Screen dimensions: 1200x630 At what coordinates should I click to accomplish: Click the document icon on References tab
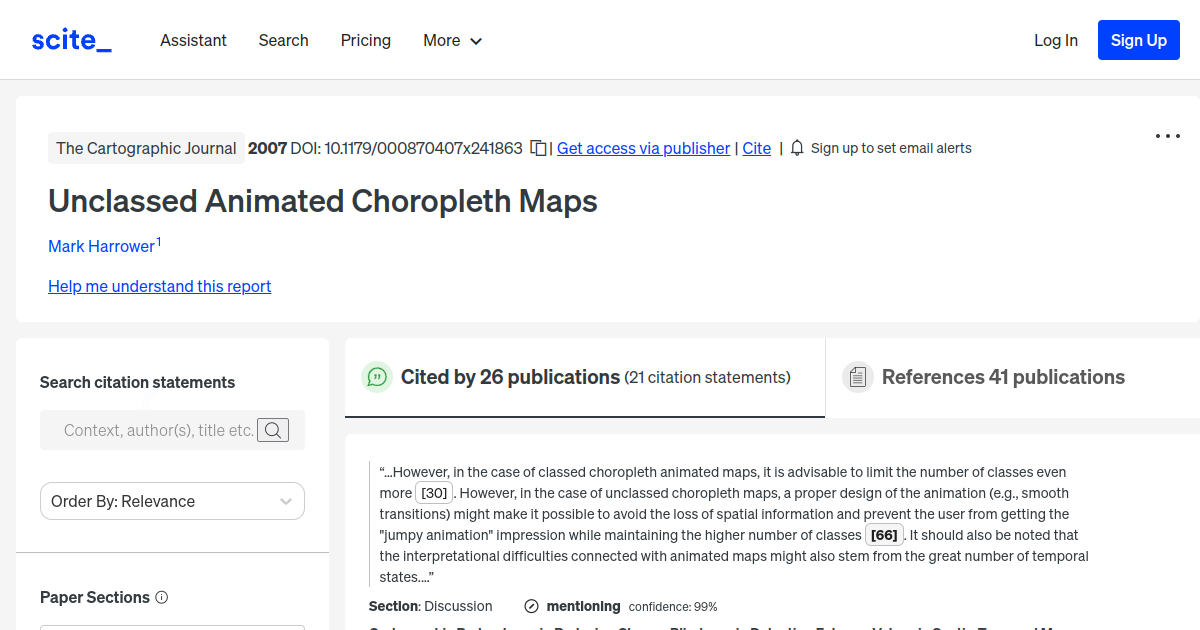coord(858,376)
